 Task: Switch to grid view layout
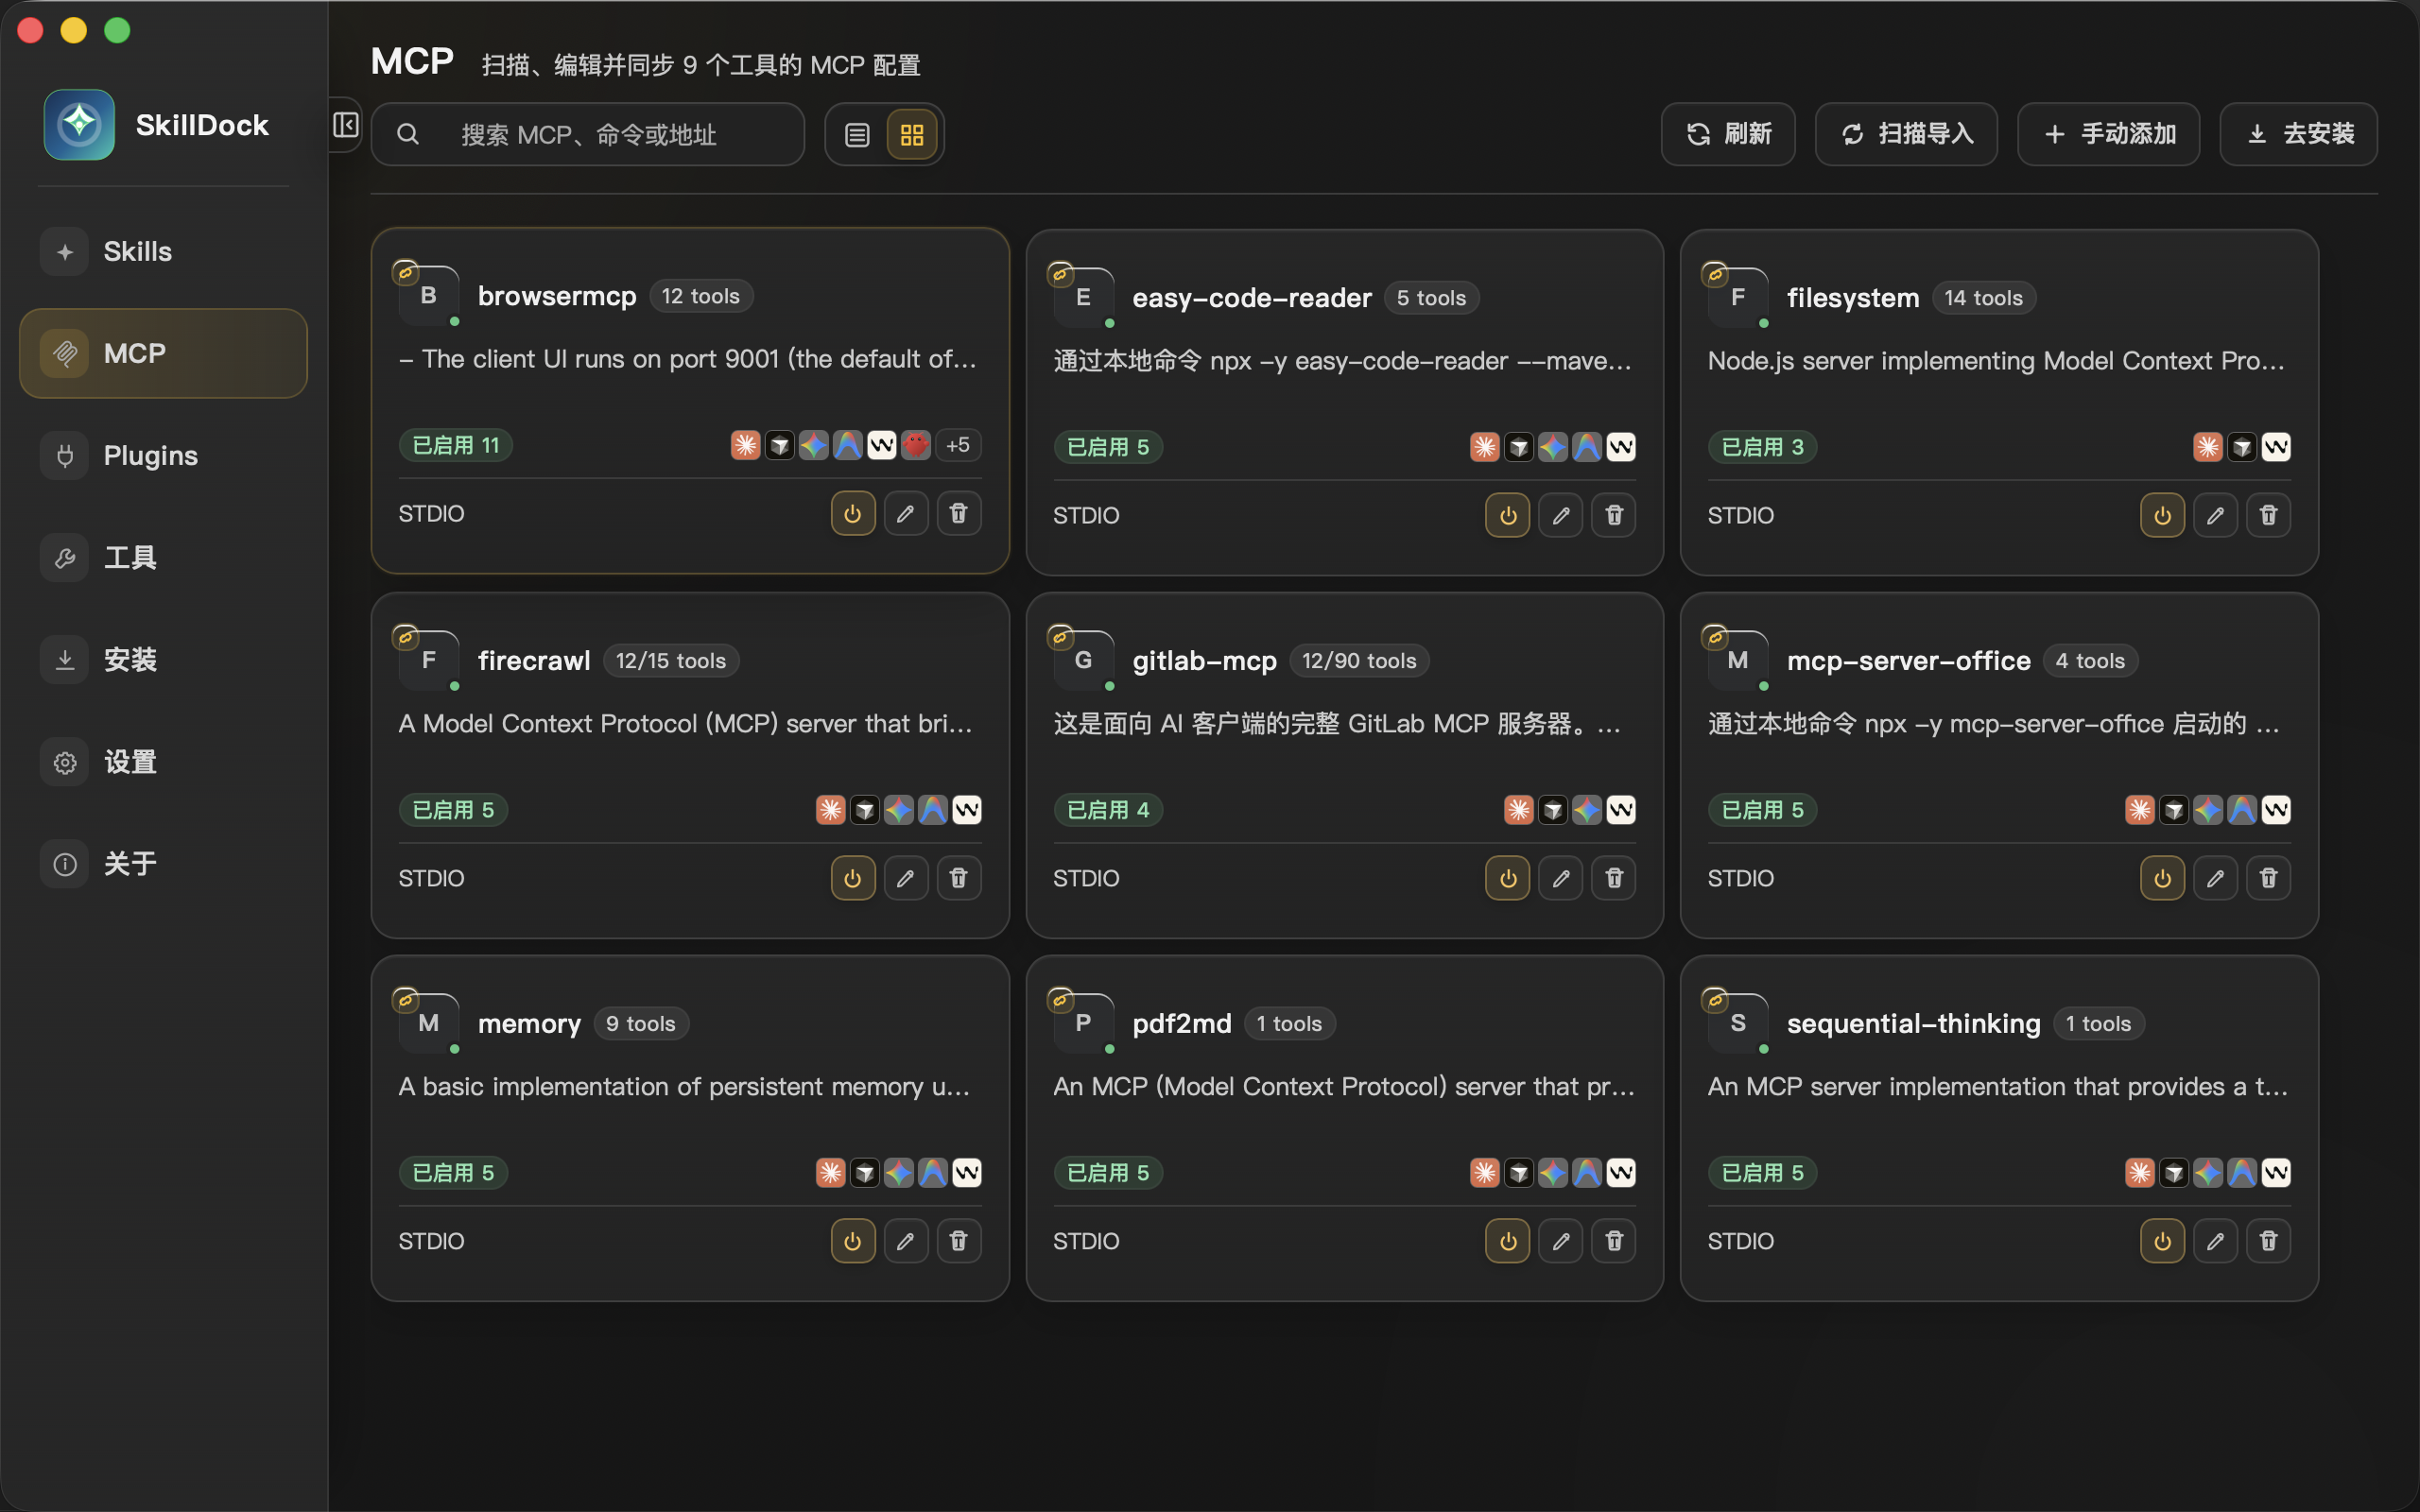point(911,134)
